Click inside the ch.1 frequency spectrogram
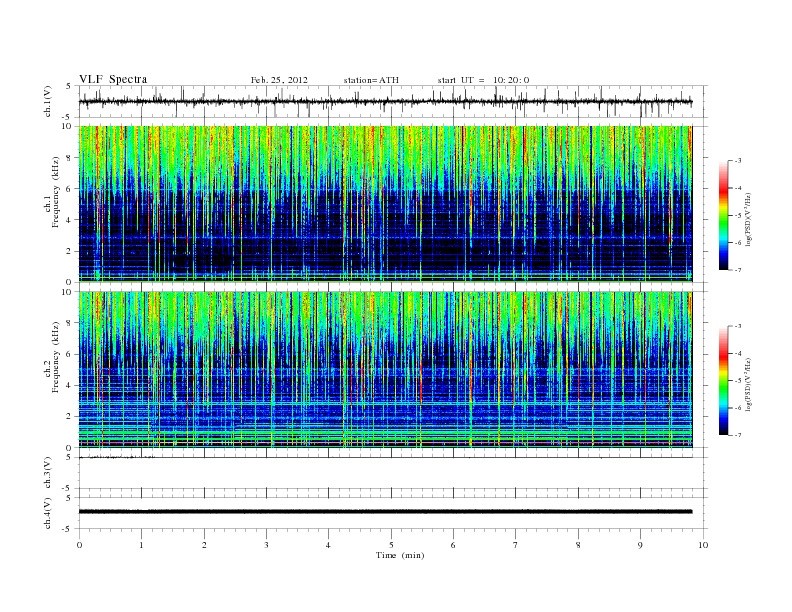 tap(385, 204)
